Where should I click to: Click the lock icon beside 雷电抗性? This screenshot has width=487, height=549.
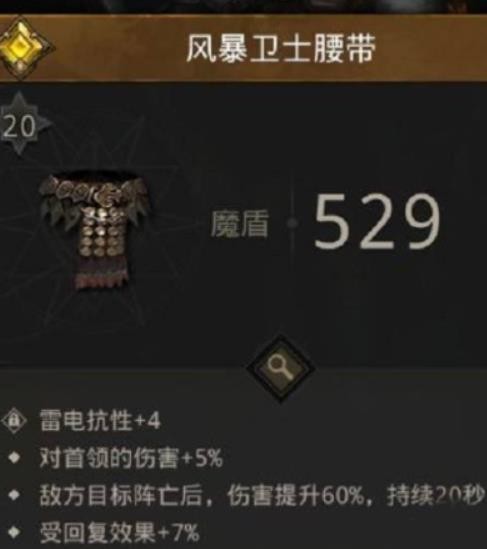click(14, 420)
